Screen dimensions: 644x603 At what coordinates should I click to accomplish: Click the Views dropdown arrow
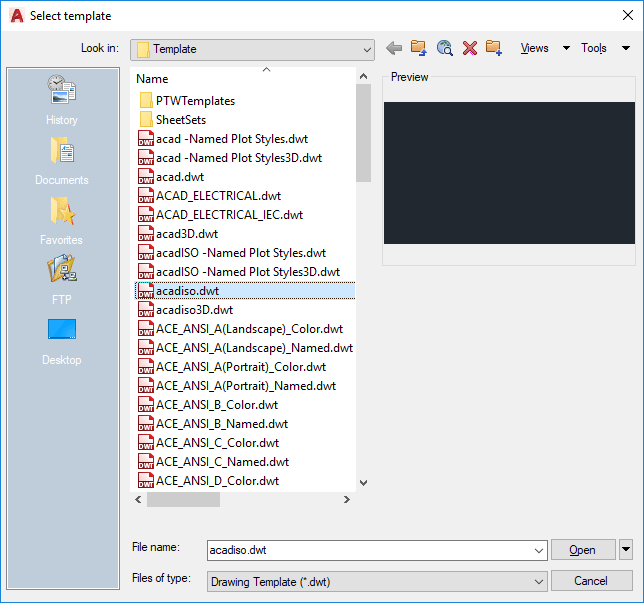[566, 48]
